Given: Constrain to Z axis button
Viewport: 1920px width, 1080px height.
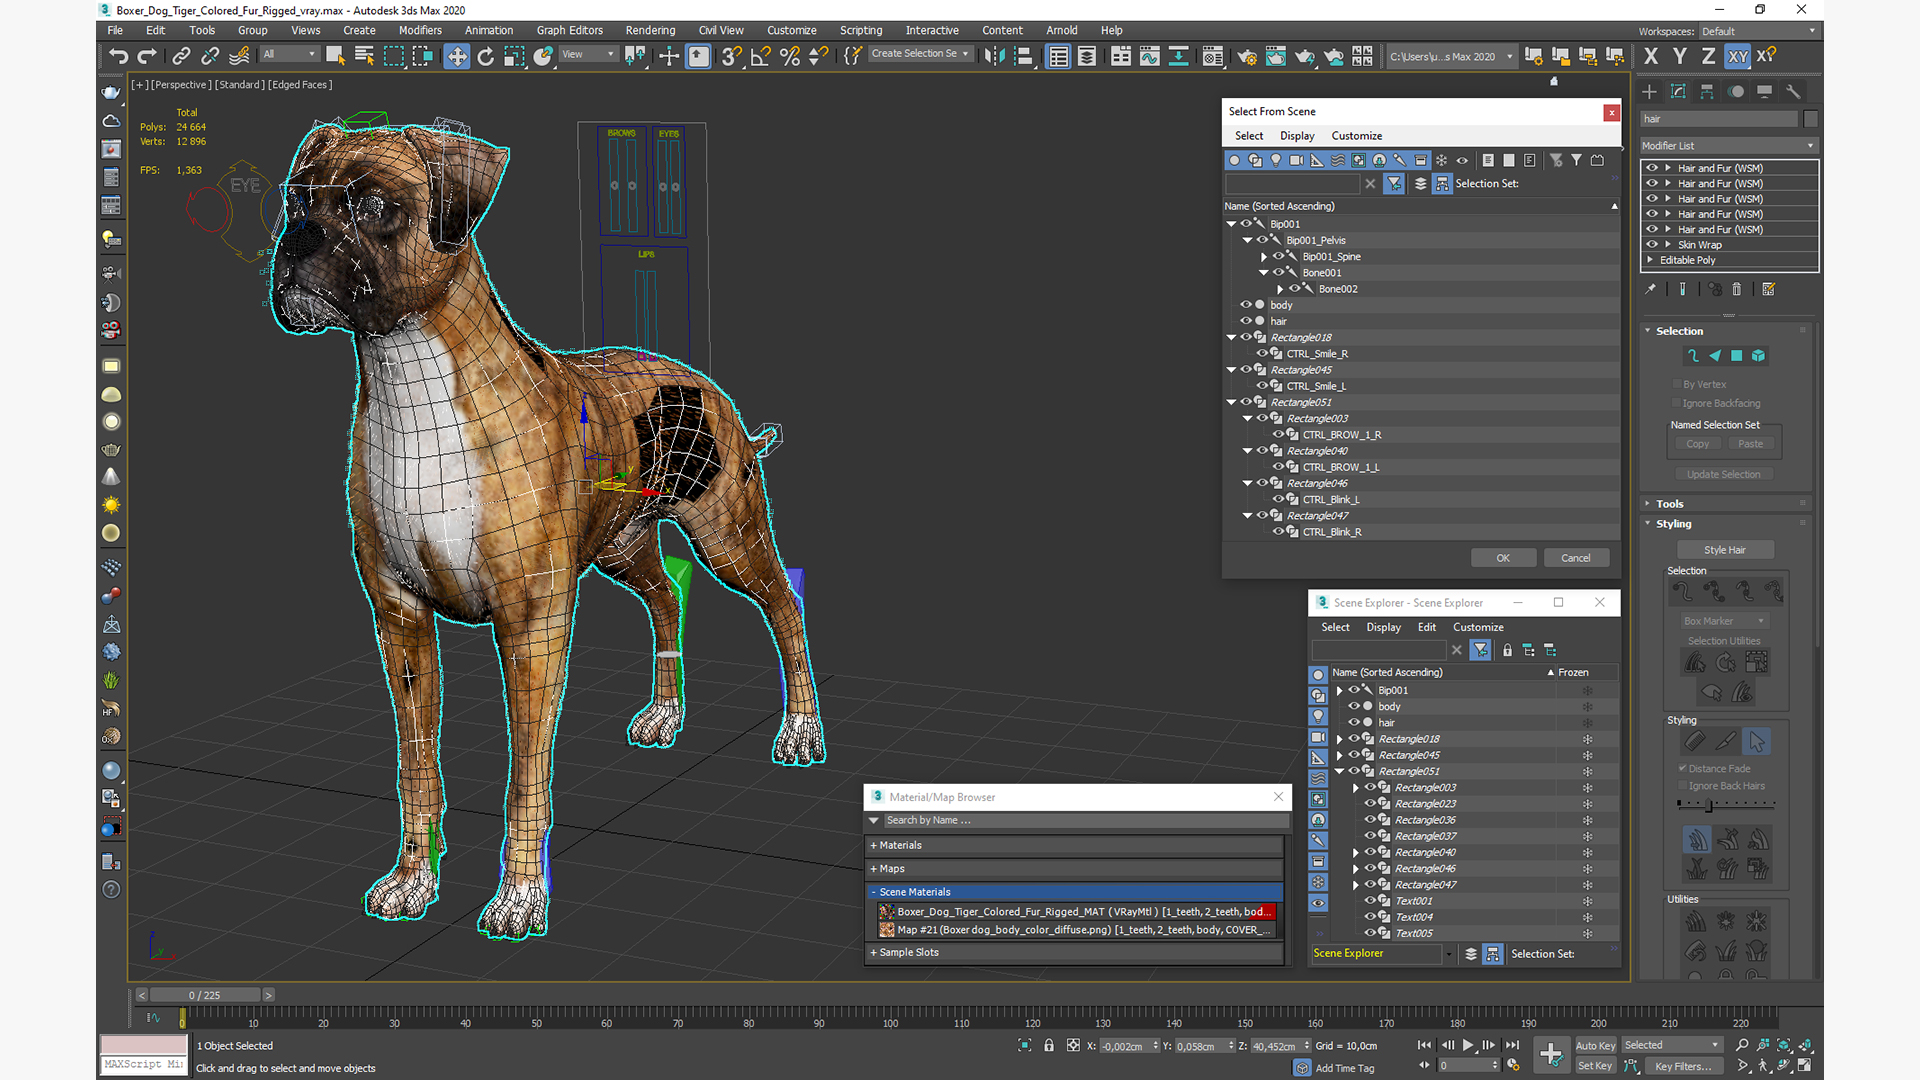Looking at the screenshot, I should [1708, 56].
